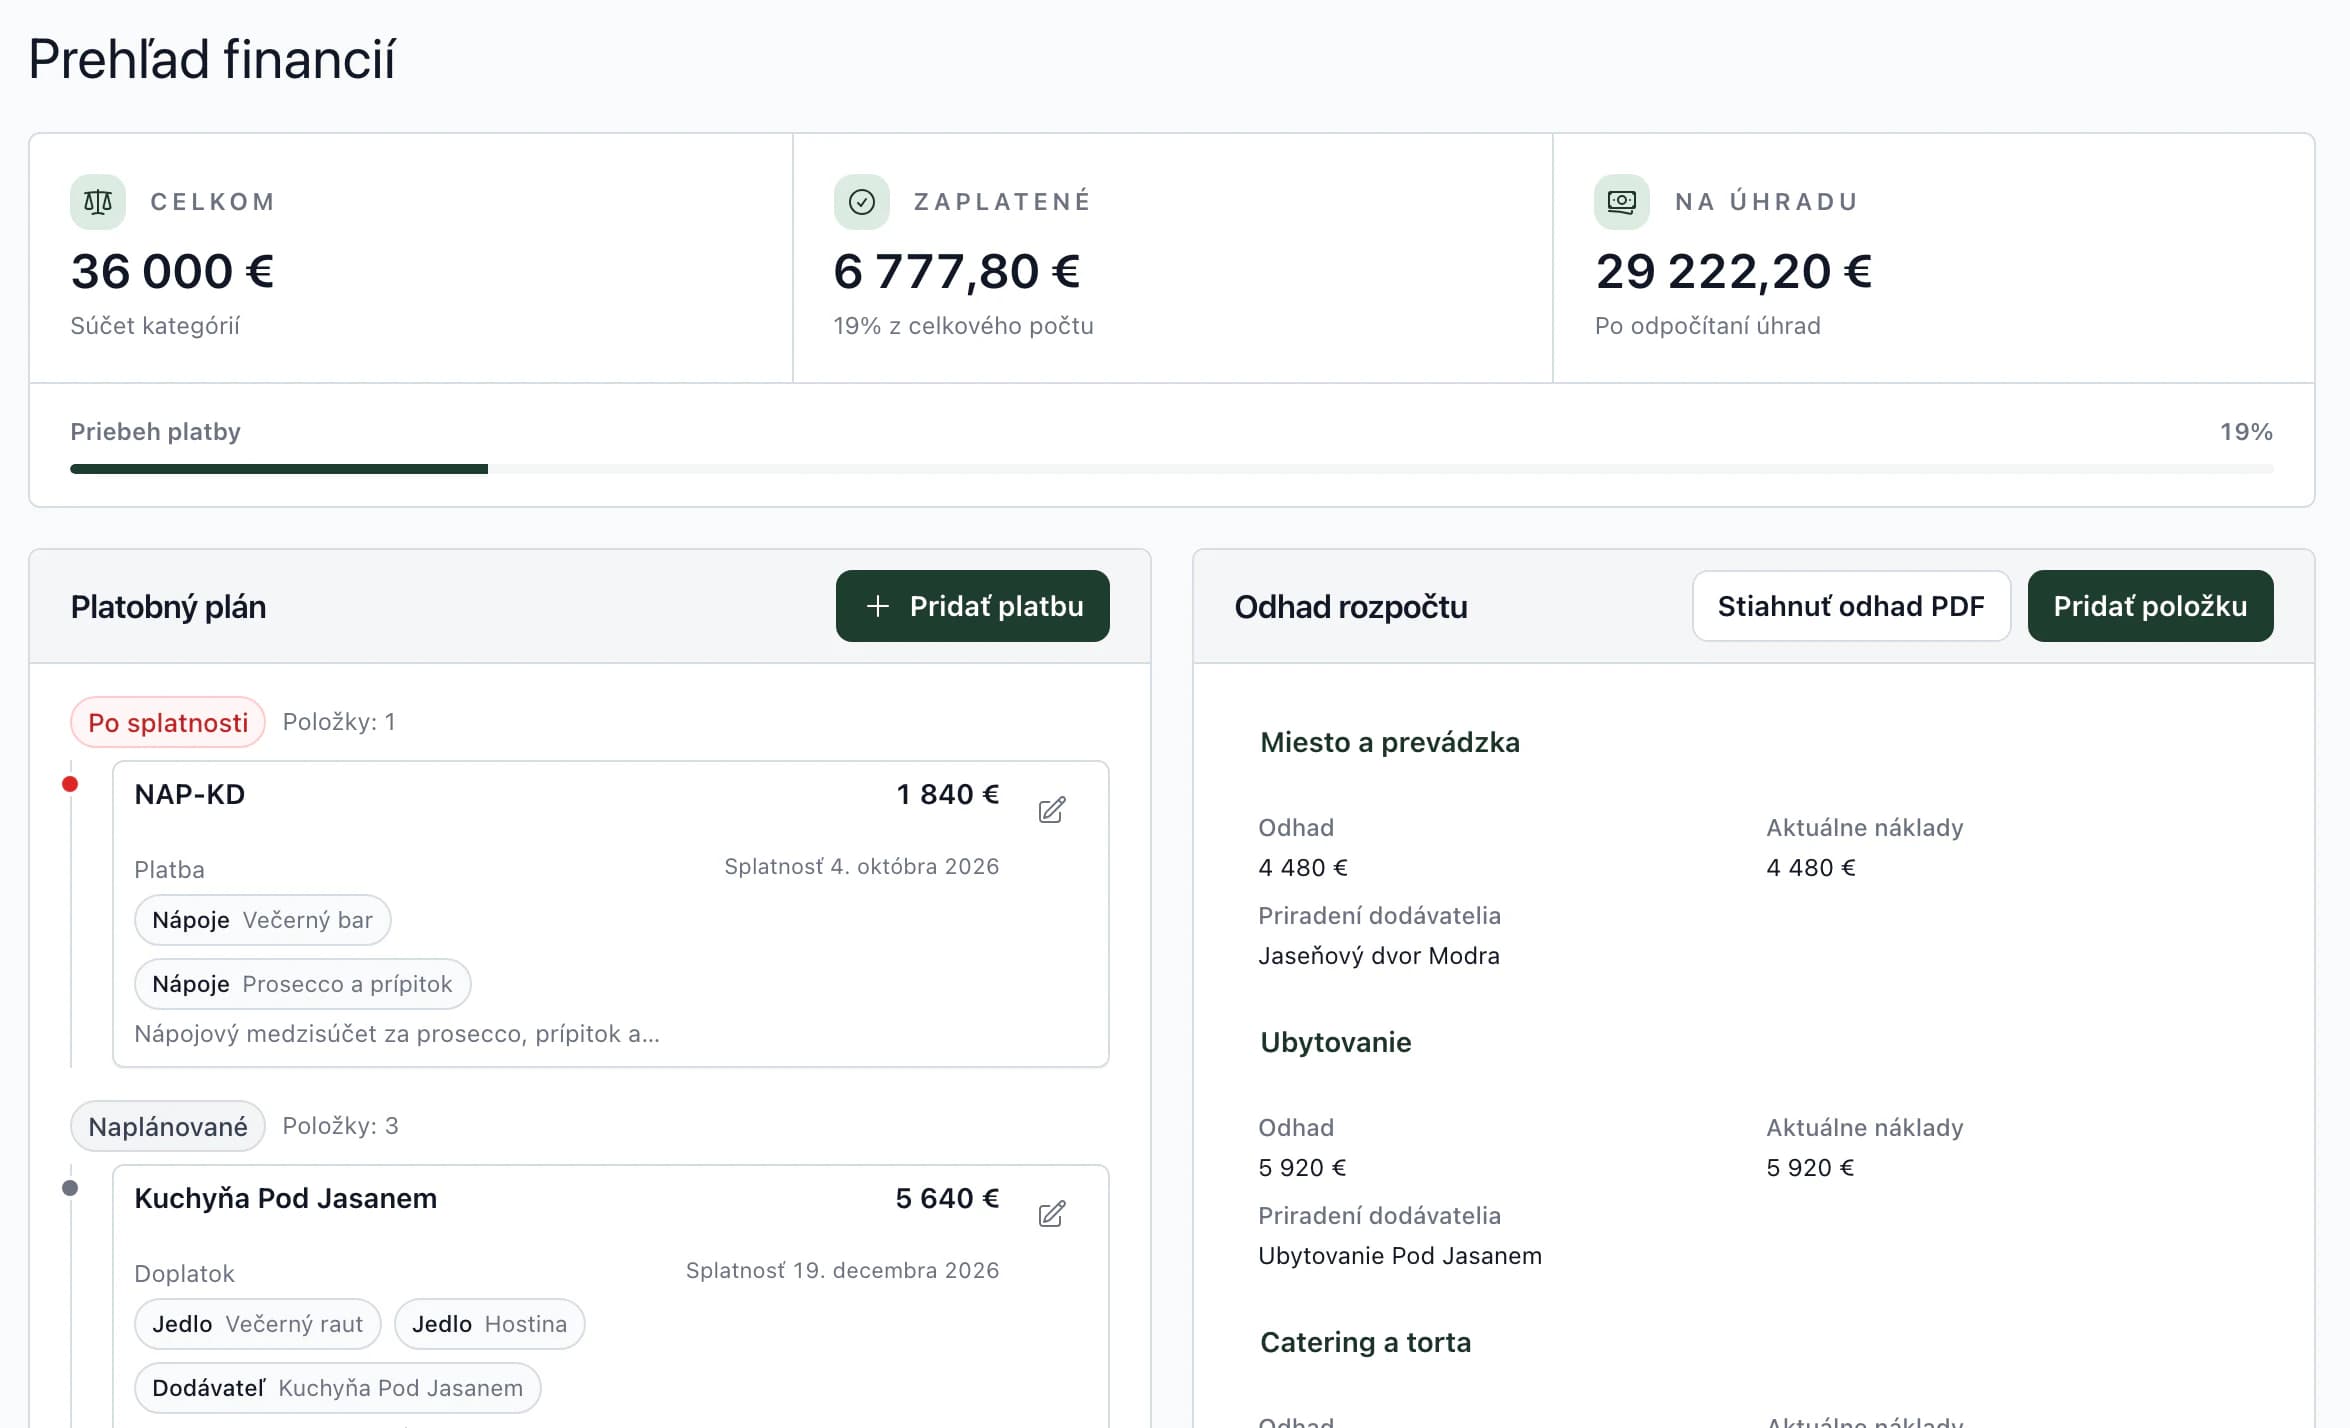
Task: Click the plus icon in Pridať platbu
Action: click(x=877, y=606)
